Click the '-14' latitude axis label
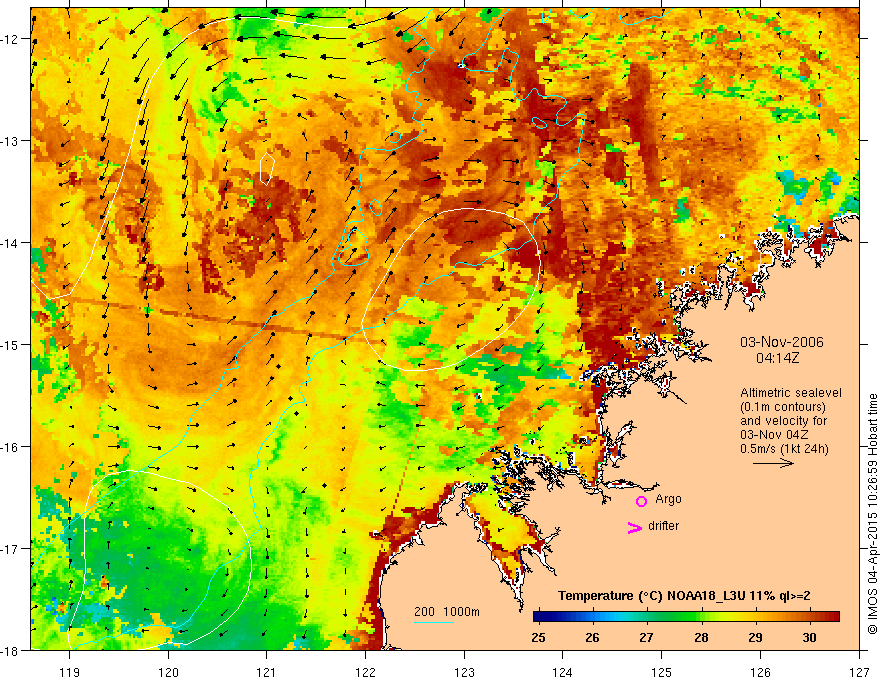Viewport: 880px width, 680px height. pos(11,243)
